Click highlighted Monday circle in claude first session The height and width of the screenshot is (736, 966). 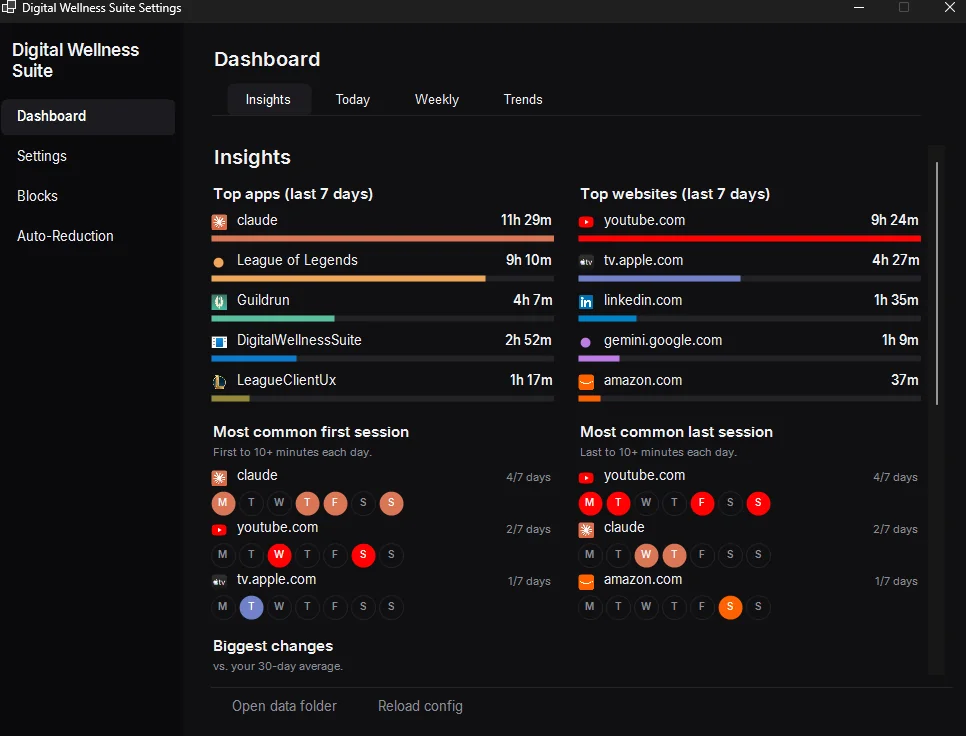click(x=223, y=503)
